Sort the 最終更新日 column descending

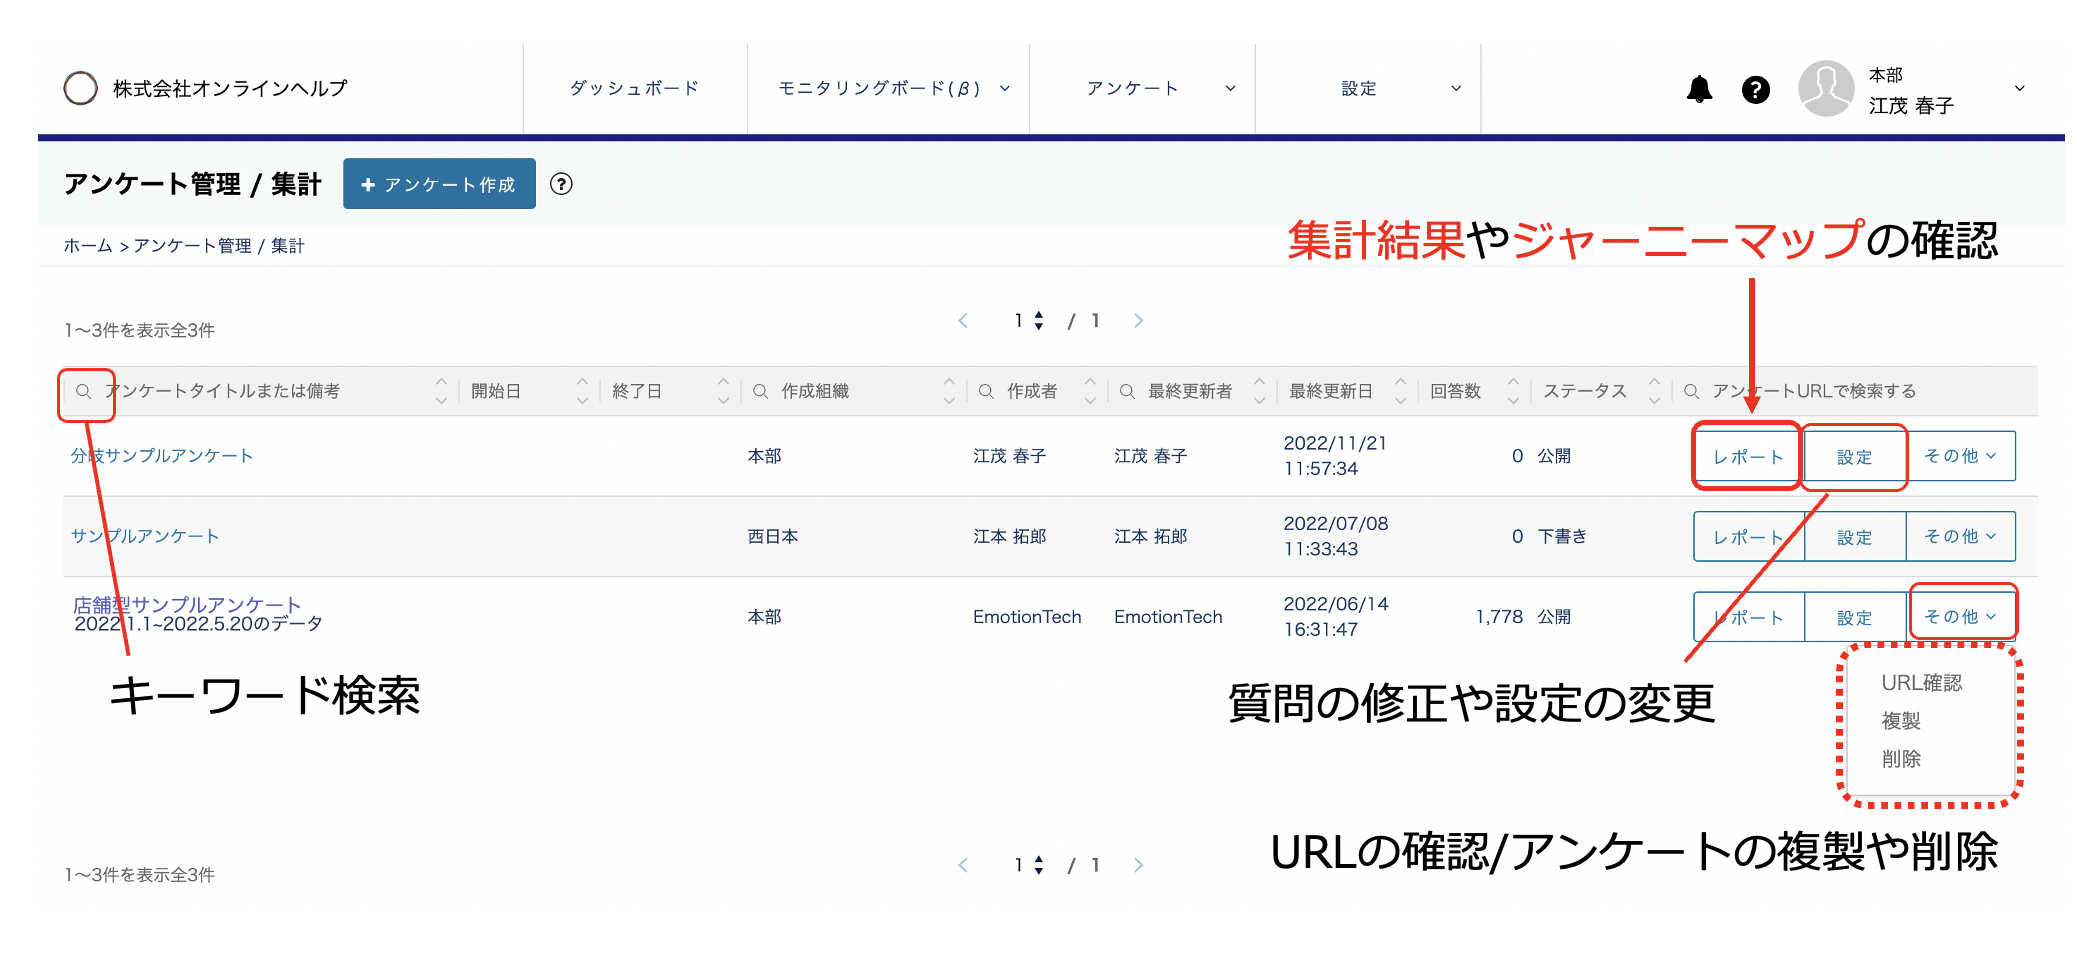click(1403, 399)
